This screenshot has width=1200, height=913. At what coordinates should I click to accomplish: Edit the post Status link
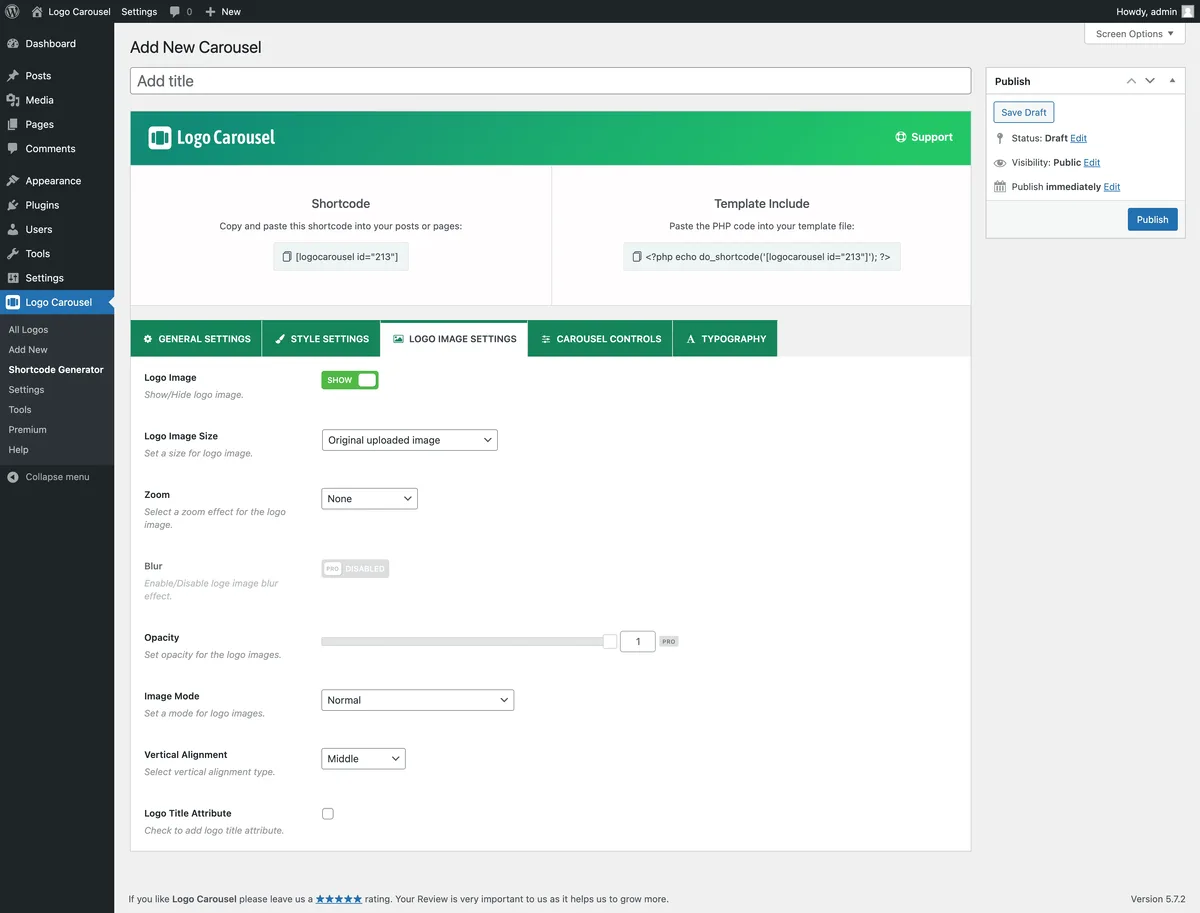pyautogui.click(x=1078, y=138)
